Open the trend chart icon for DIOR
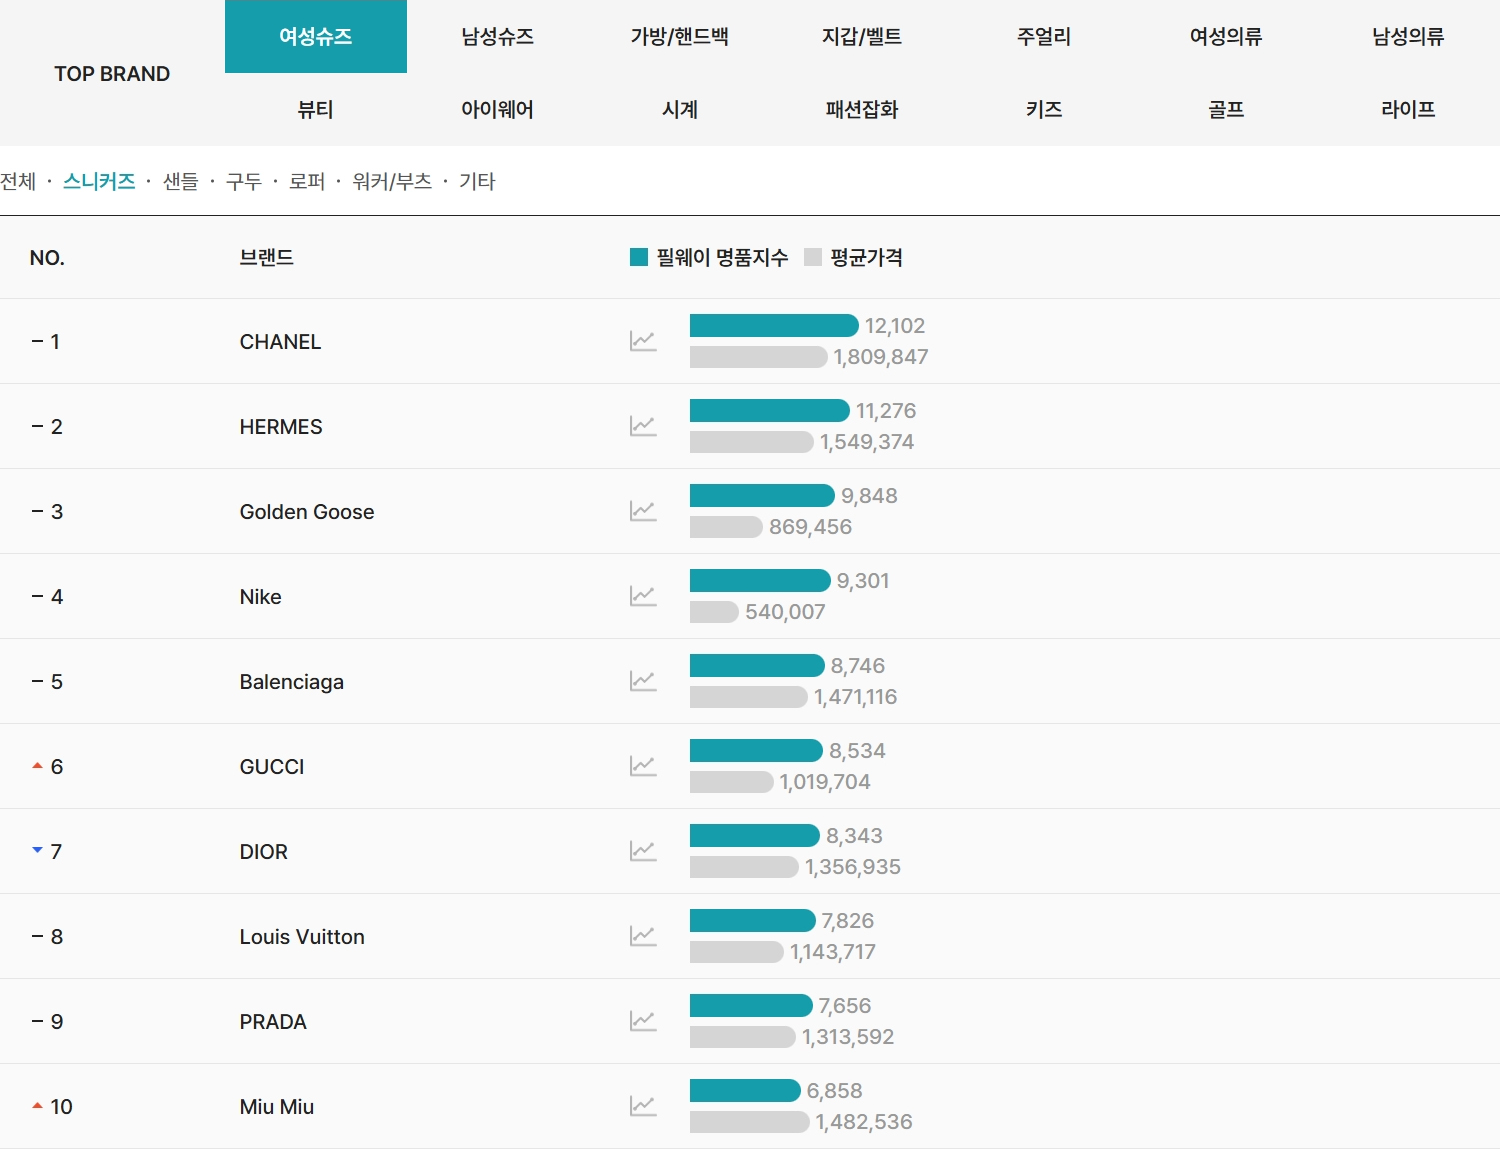Image resolution: width=1500 pixels, height=1149 pixels. 643,851
